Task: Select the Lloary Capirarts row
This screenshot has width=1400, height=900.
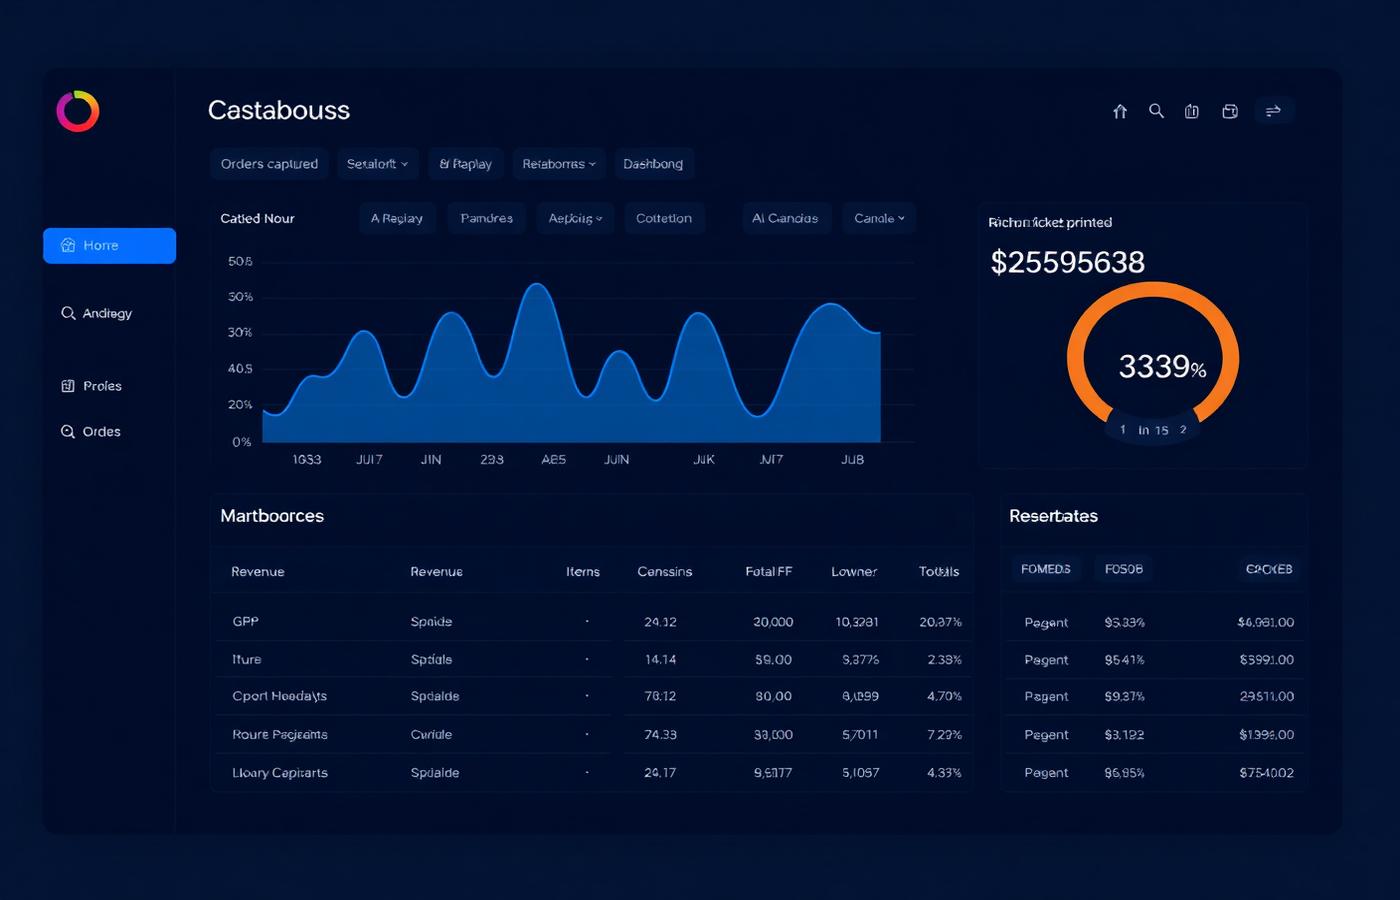Action: pos(592,773)
